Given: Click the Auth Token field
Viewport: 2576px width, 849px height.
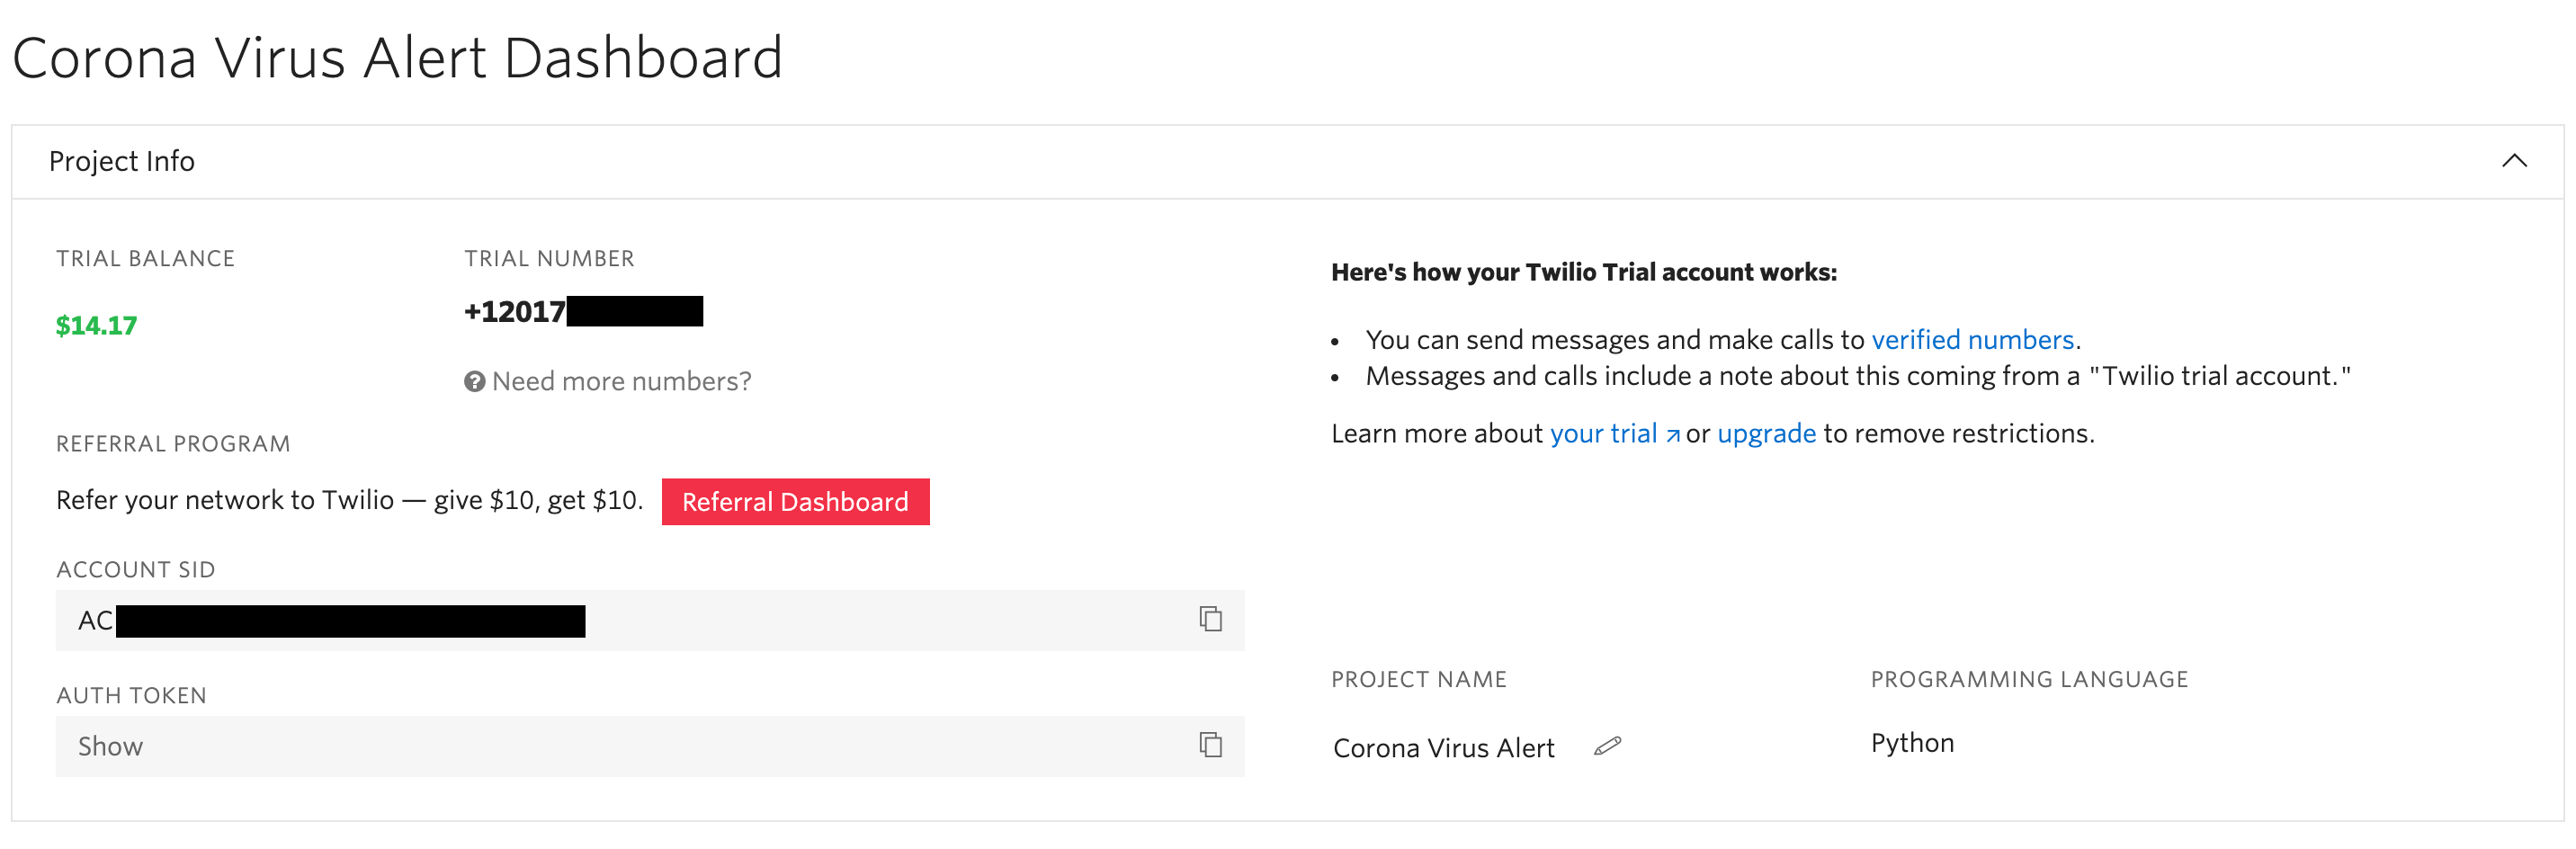Looking at the screenshot, I should pyautogui.click(x=650, y=746).
